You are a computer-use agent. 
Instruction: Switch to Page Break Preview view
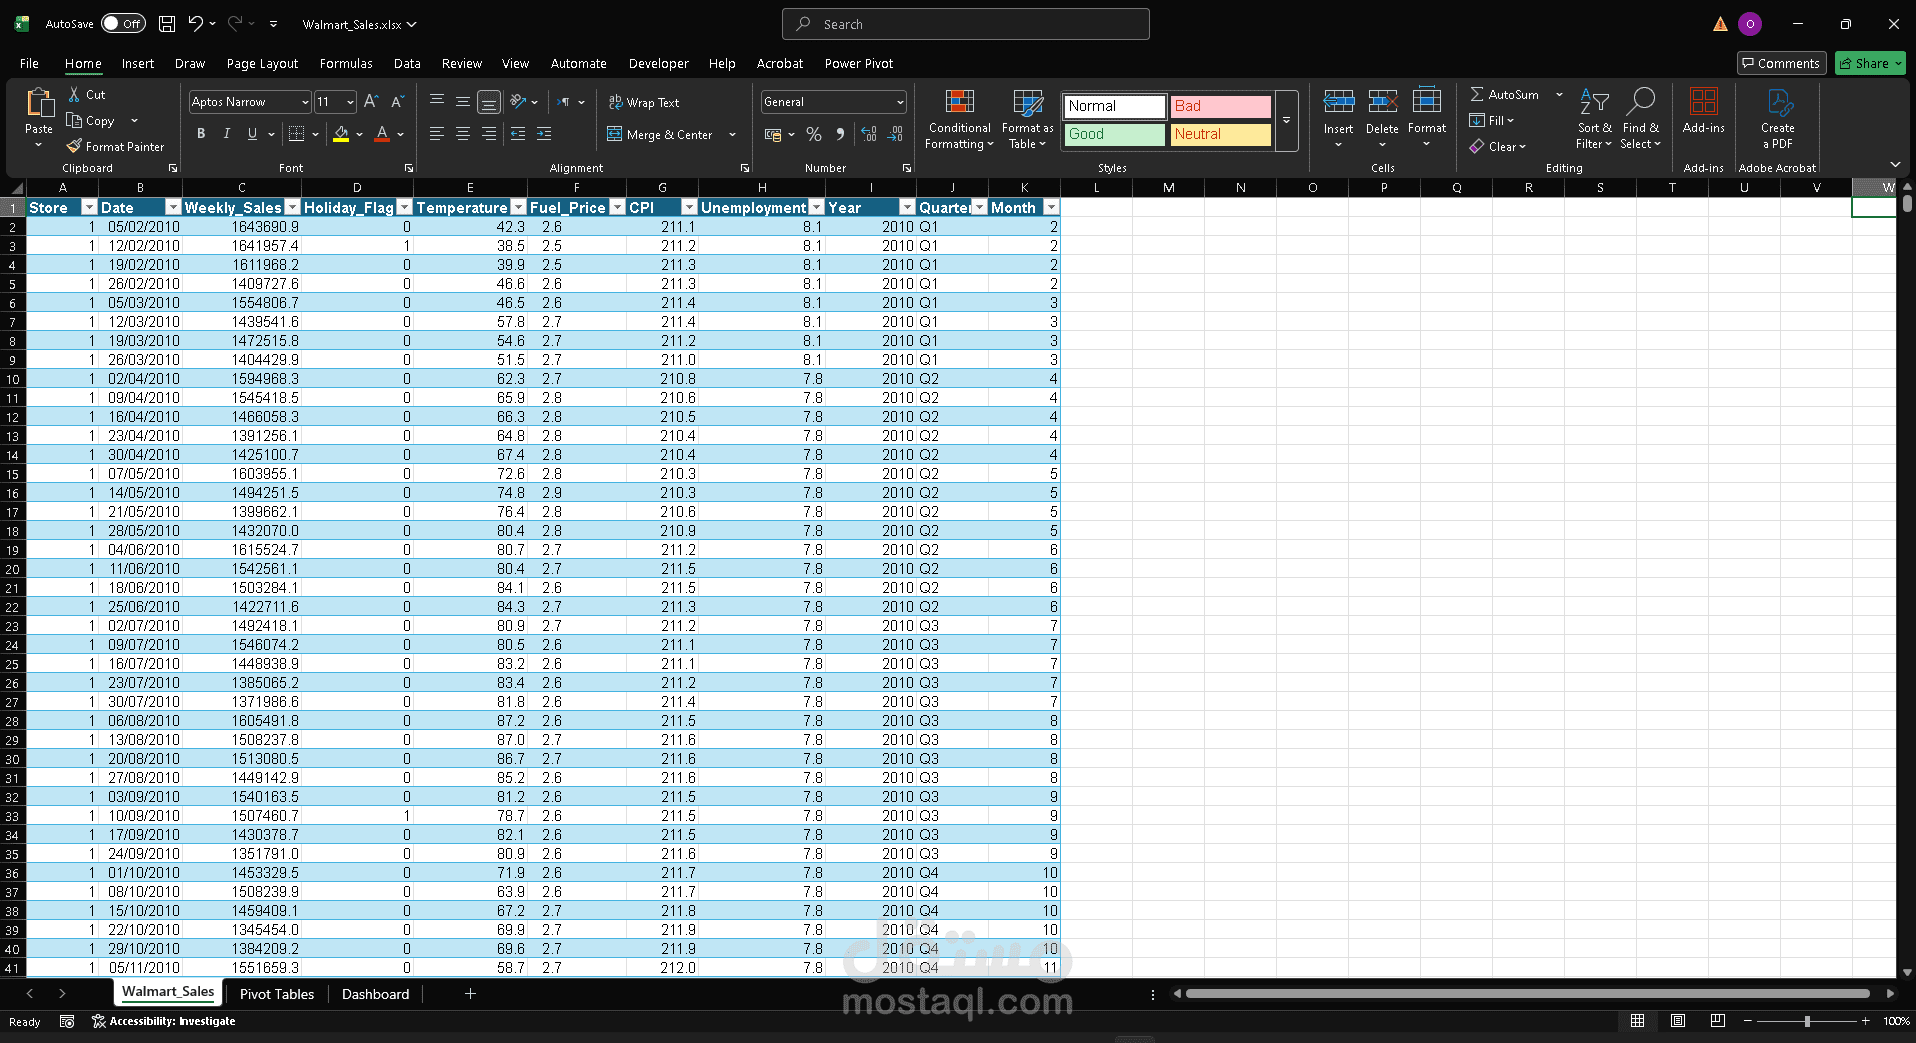[1718, 1021]
